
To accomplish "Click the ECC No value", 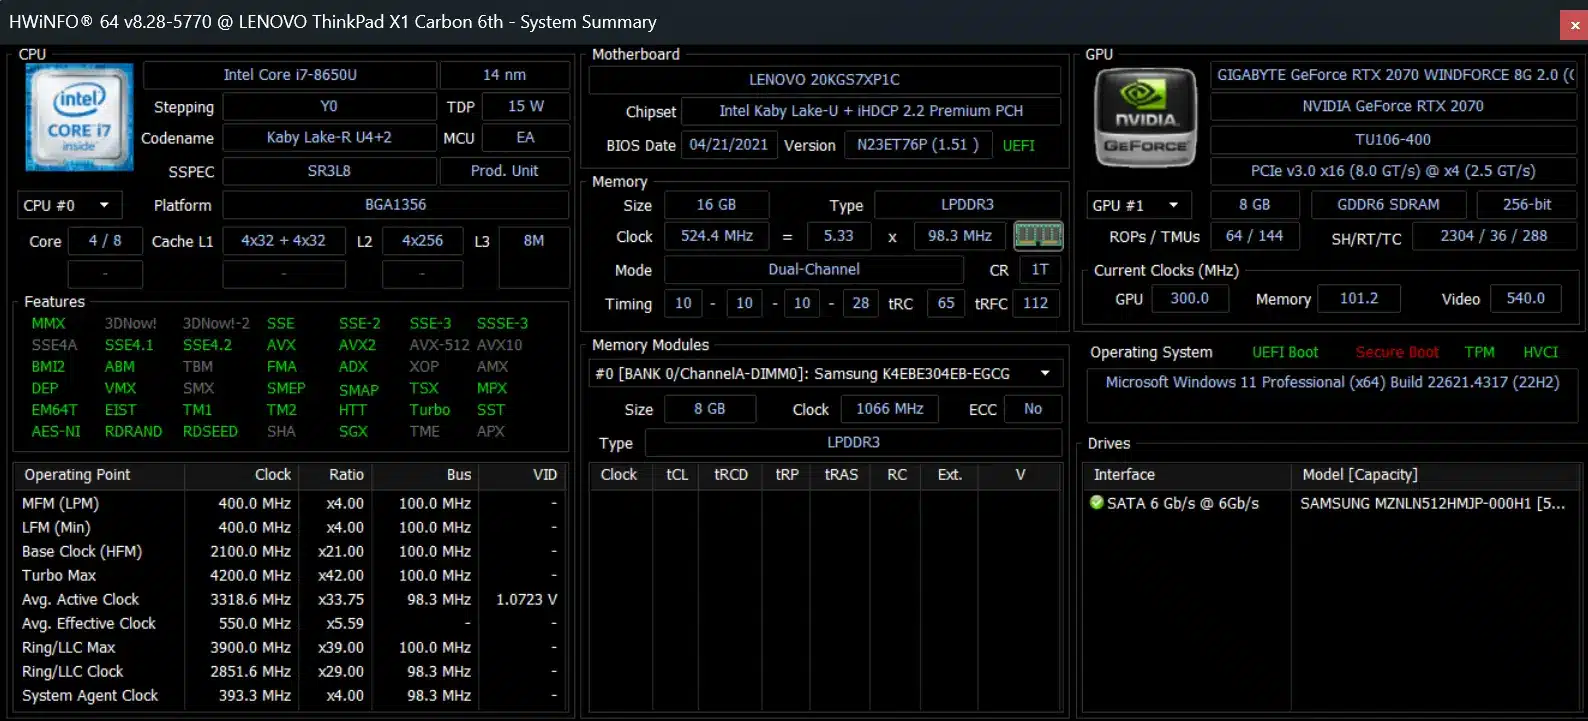I will (x=1033, y=409).
